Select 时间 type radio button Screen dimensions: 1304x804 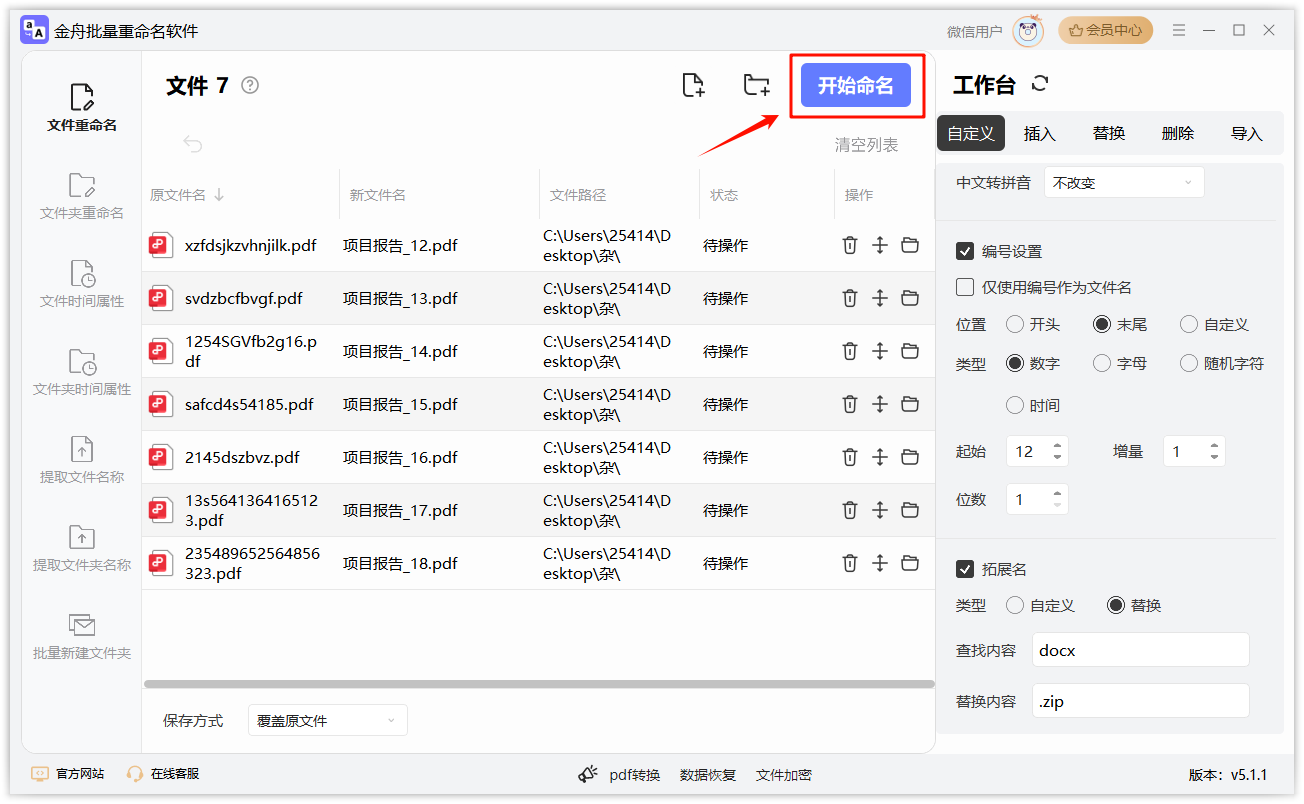click(x=1014, y=405)
